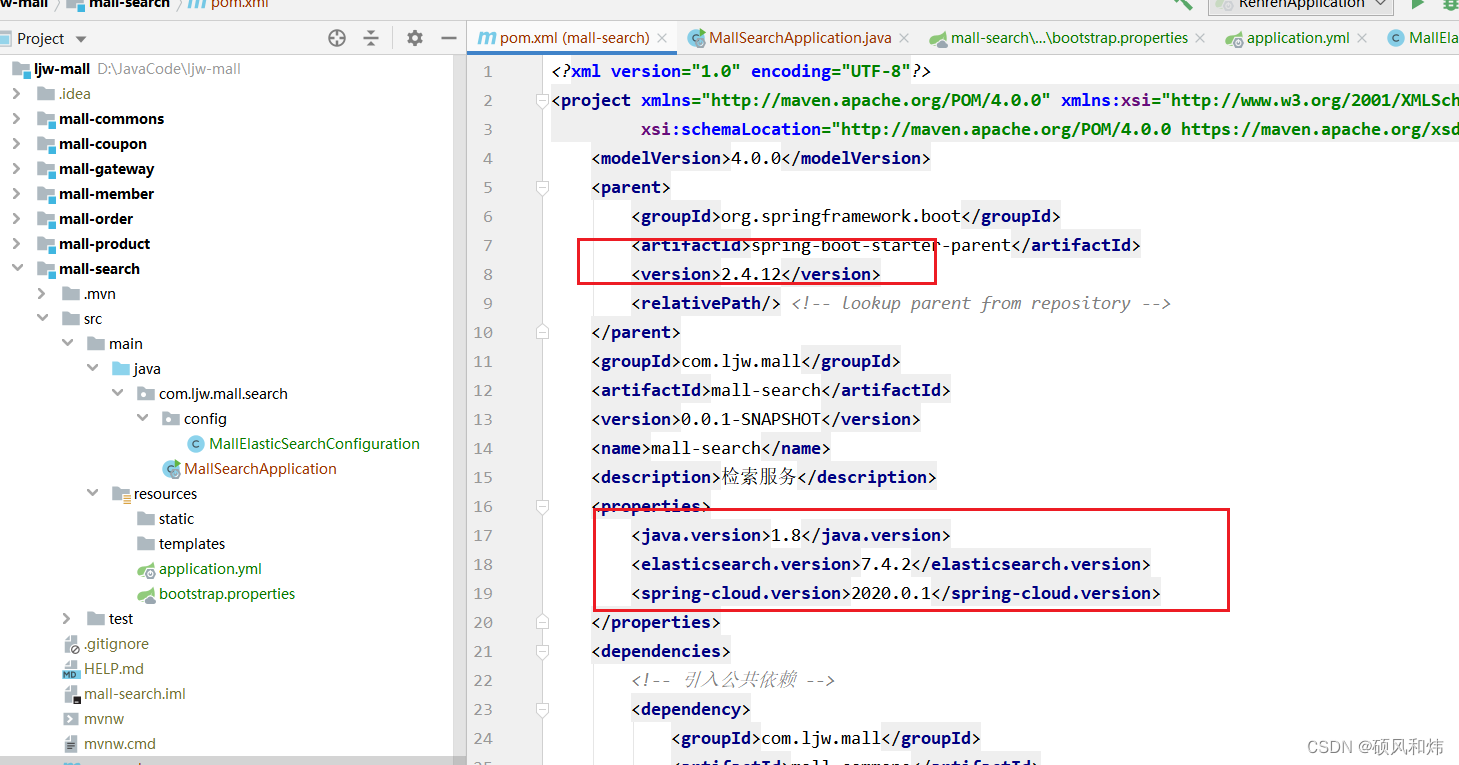Screen dimensions: 1459x765
Task: Expand the .mvn folder
Action: coord(42,294)
